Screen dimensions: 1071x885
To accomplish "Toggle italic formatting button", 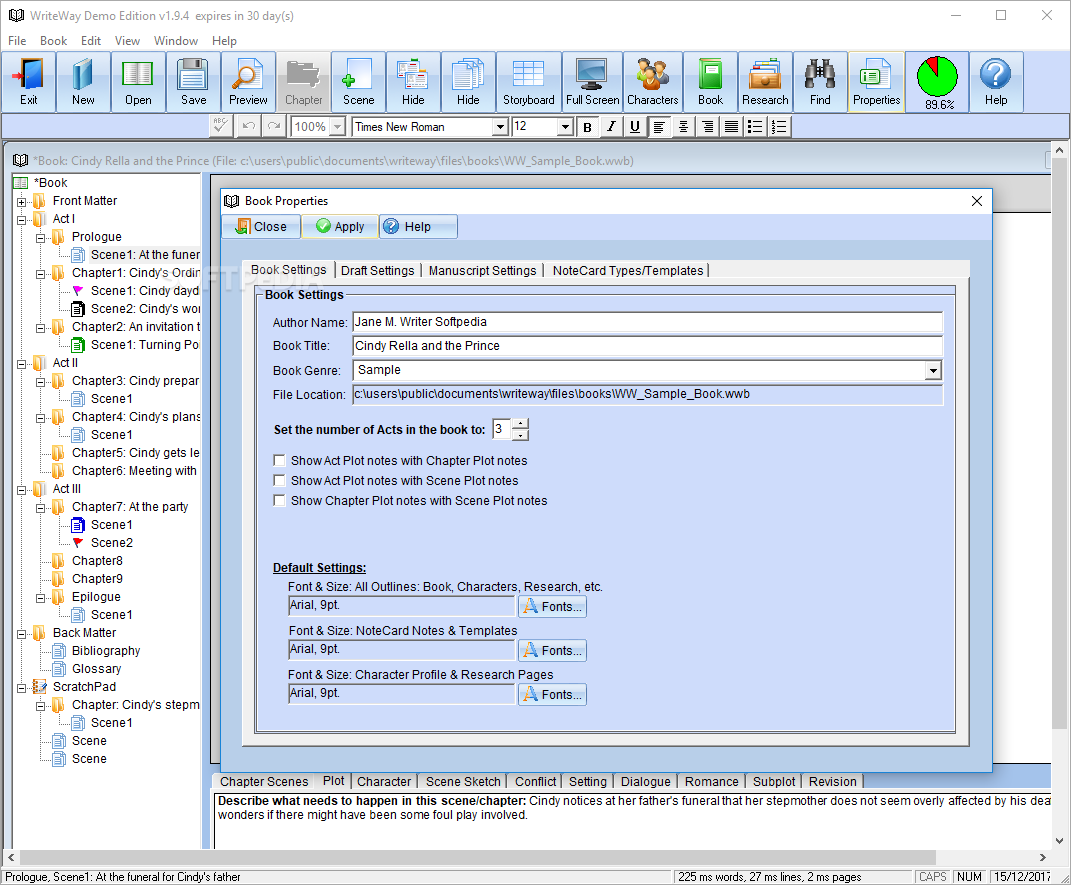I will 611,127.
